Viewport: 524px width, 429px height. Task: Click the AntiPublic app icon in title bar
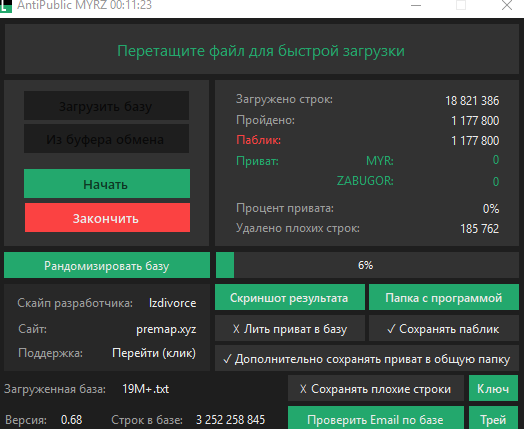coord(6,6)
